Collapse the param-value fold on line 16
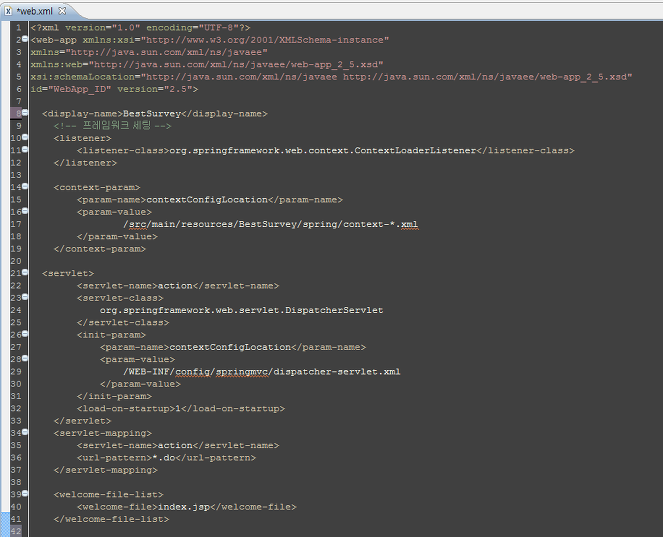 pos(25,211)
